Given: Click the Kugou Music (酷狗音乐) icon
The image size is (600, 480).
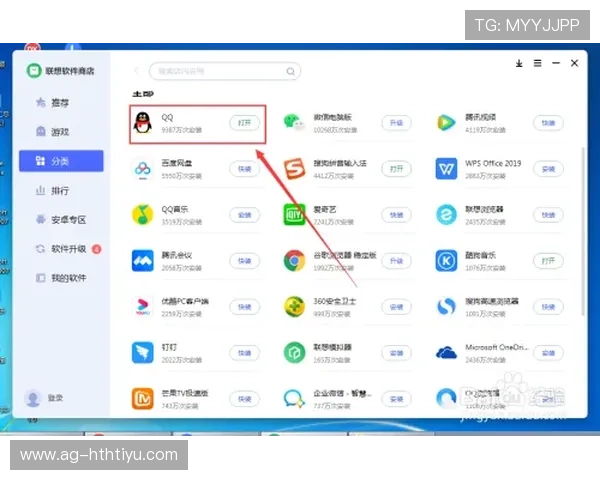Looking at the screenshot, I should coord(446,261).
